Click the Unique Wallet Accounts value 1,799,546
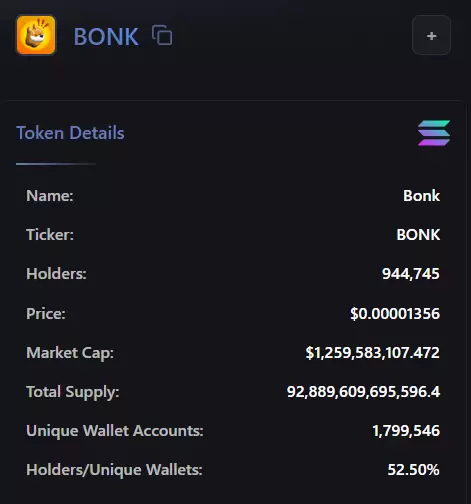 click(406, 431)
